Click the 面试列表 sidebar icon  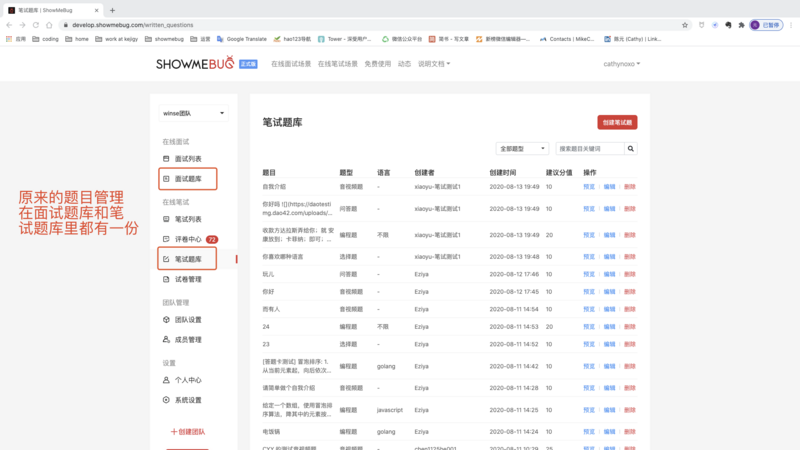click(166, 159)
